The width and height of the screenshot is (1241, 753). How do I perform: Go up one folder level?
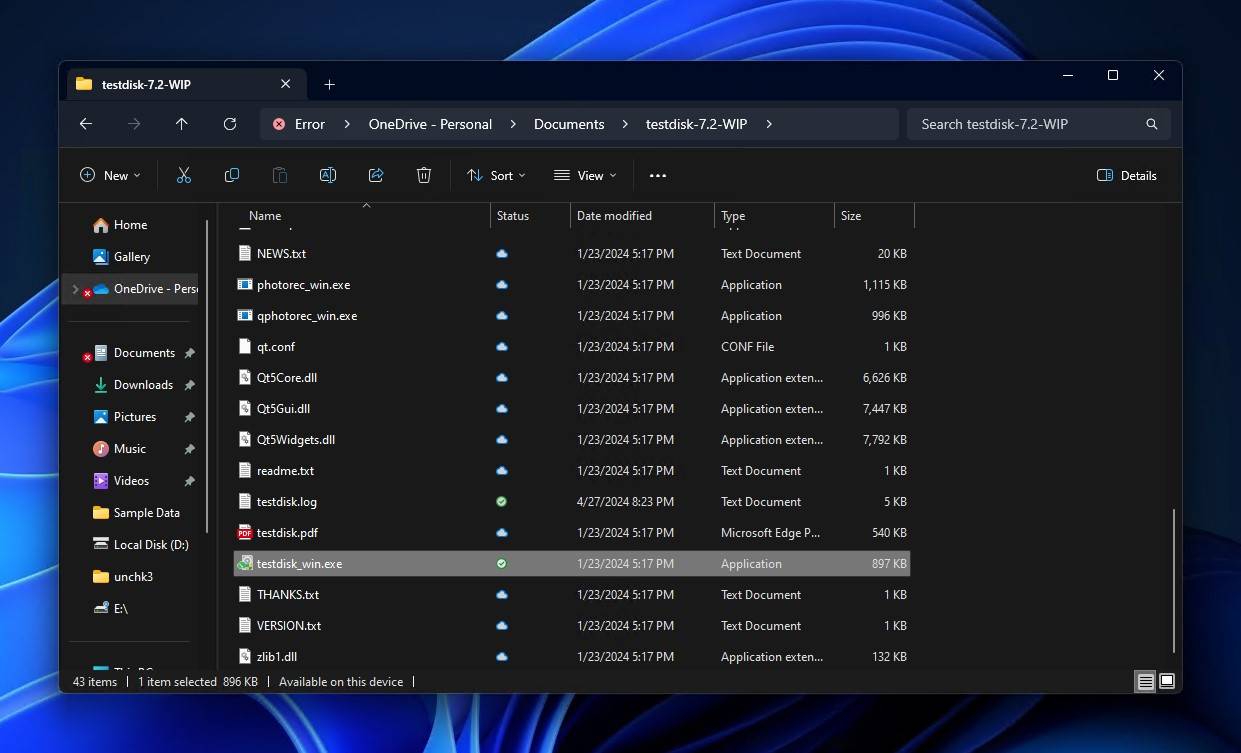point(181,124)
